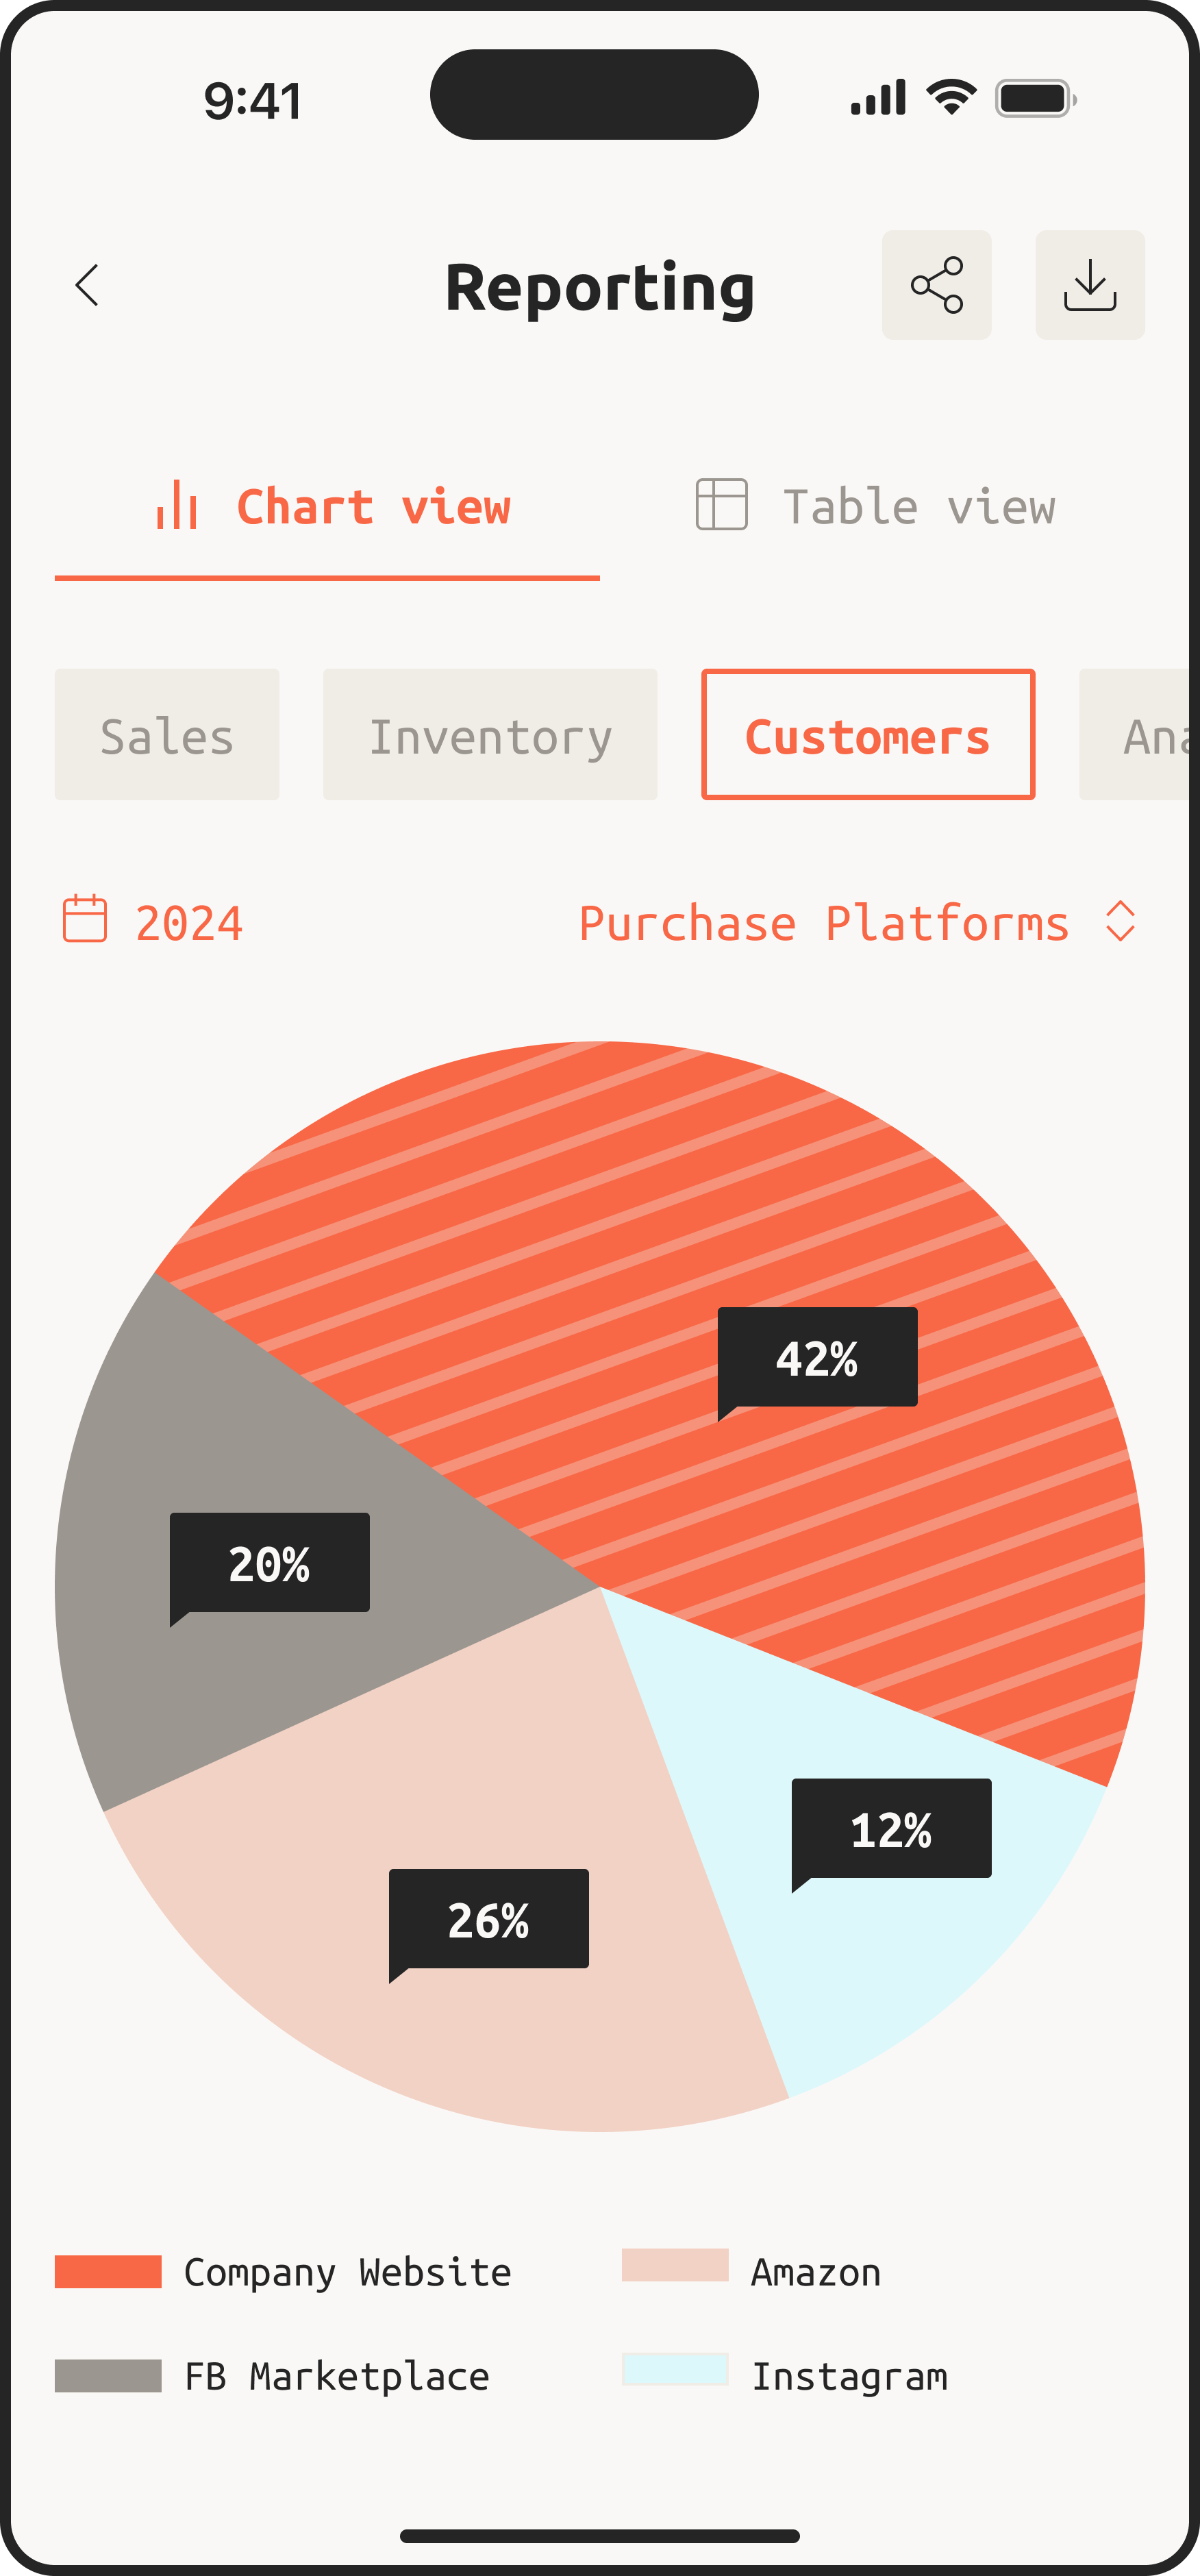
Task: Click the download report icon
Action: click(1090, 286)
